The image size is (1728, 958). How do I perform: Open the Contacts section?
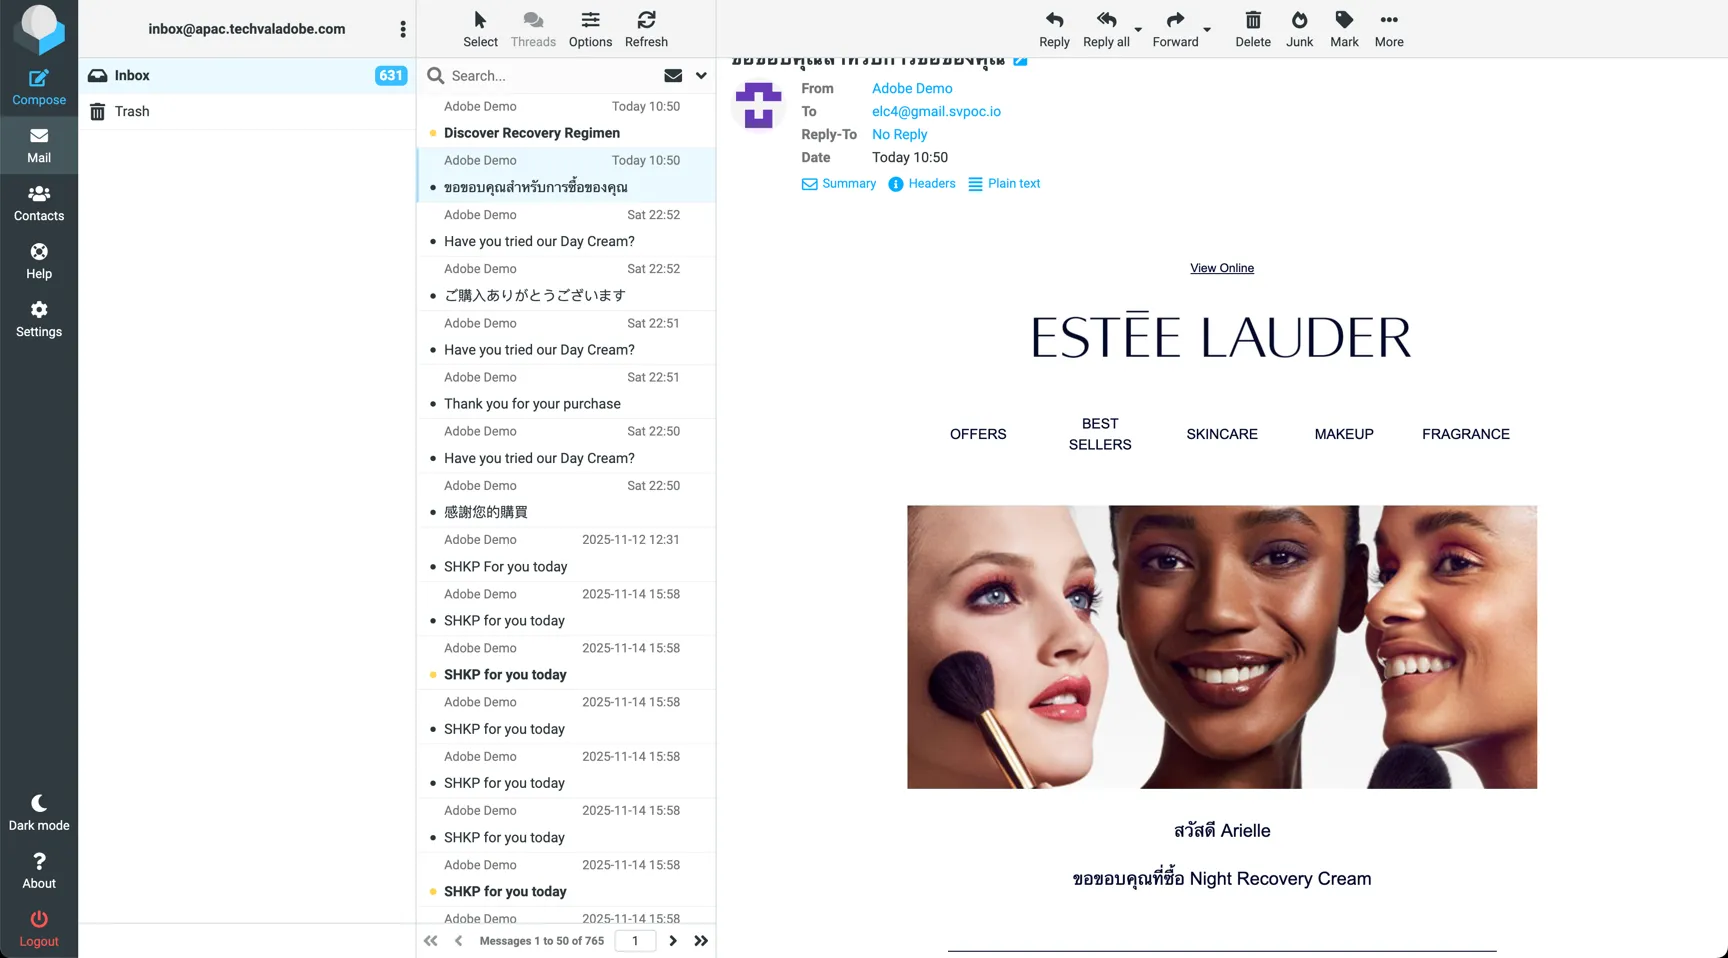39,203
